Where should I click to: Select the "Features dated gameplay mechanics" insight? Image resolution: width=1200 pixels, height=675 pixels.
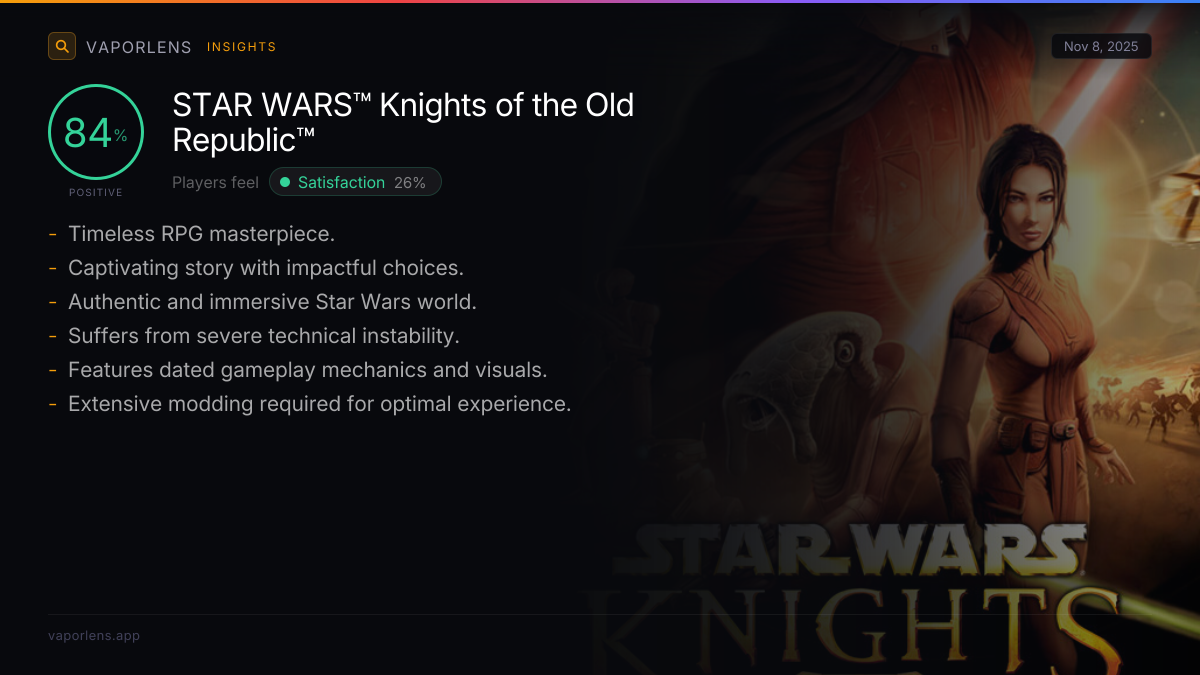307,370
